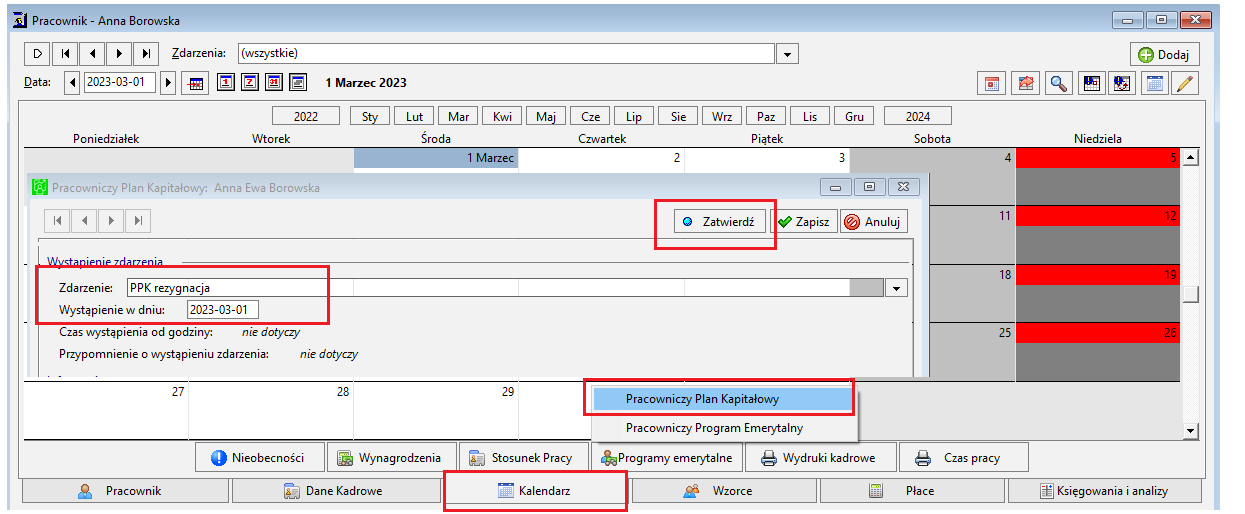Screen dimensions: 1245x514
Task: Open search with magnifying glass icon
Action: pos(1057,84)
